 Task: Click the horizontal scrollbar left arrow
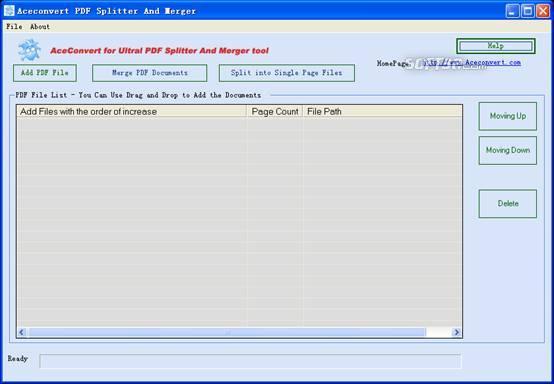point(22,332)
